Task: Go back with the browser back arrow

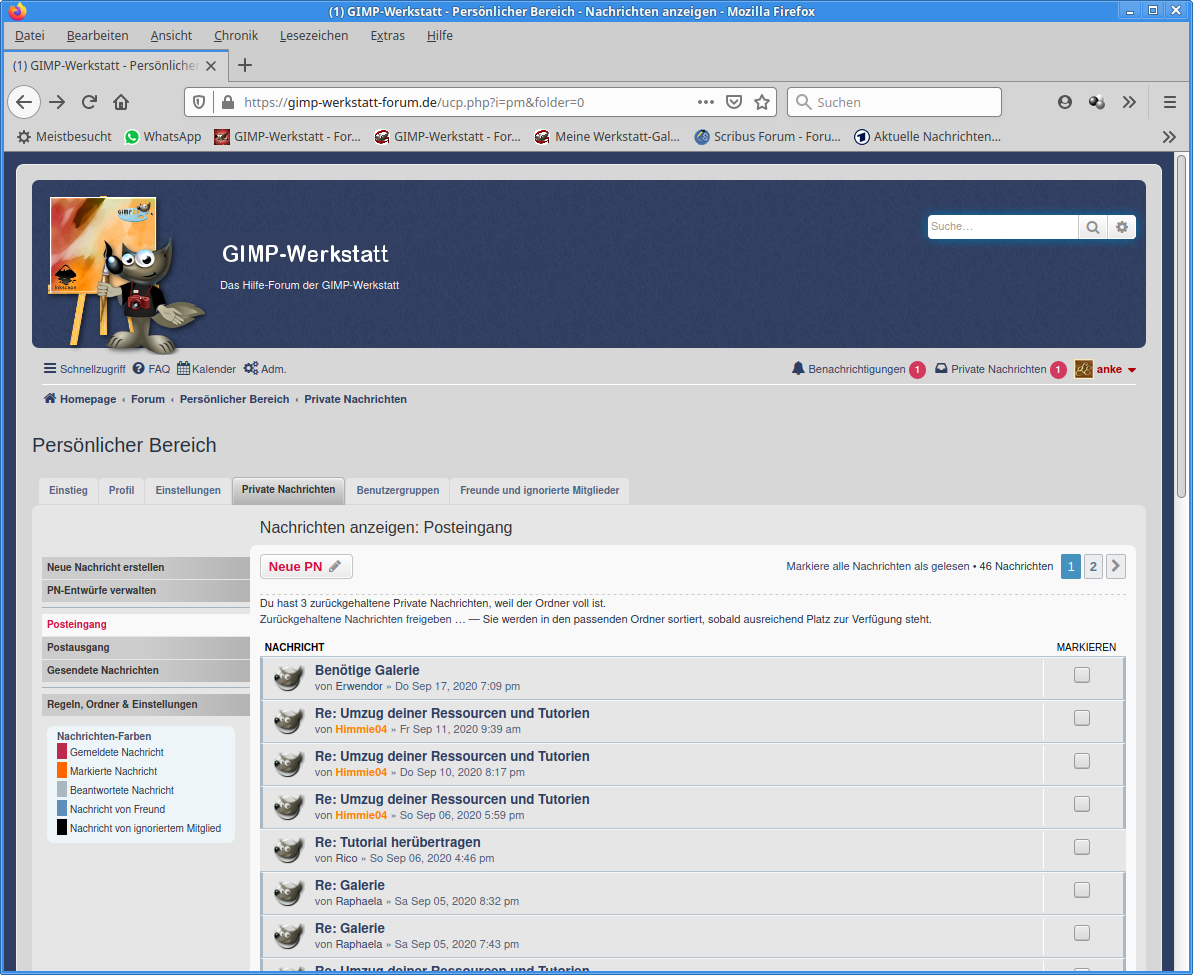Action: 24,102
